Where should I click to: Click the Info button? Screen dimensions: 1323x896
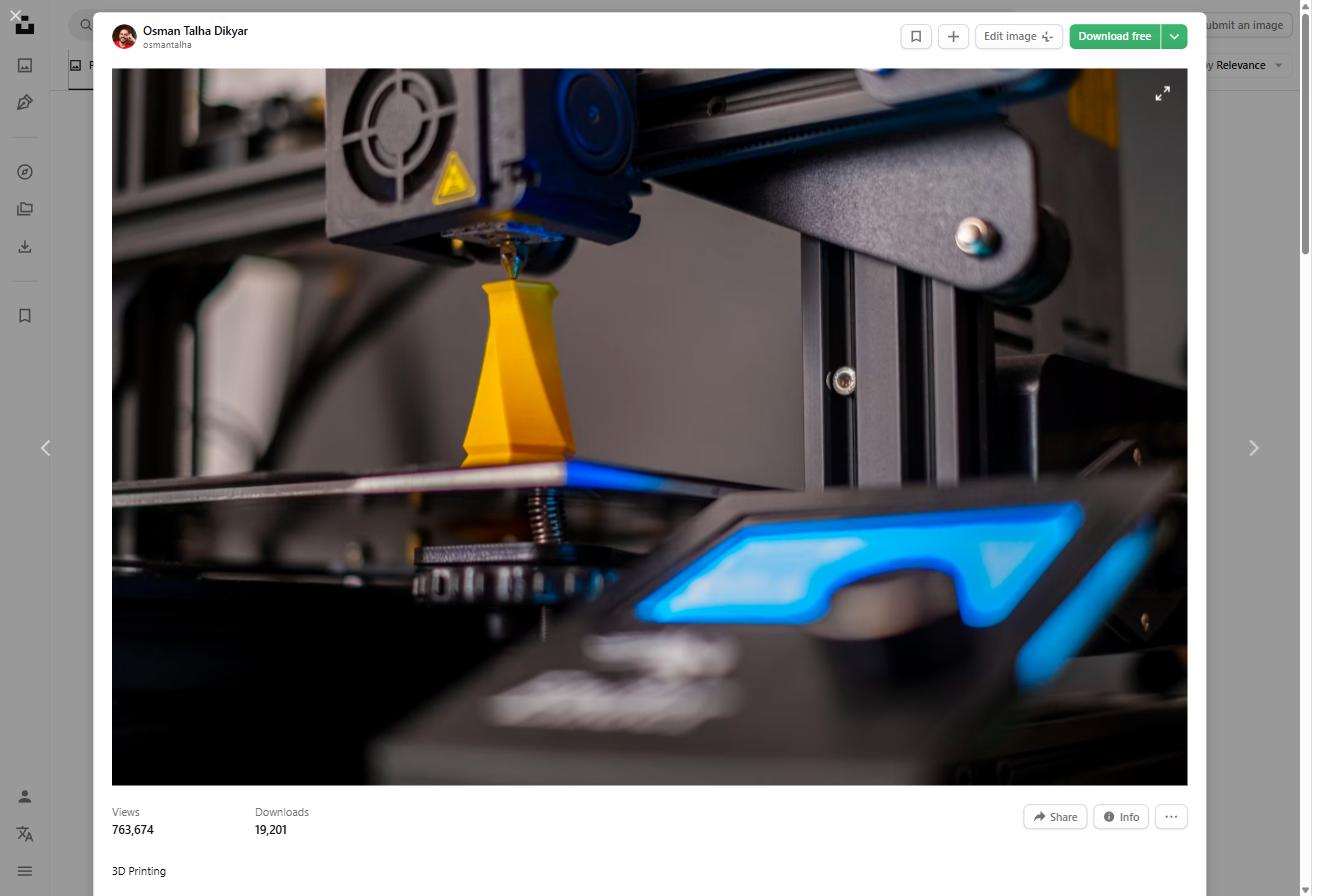point(1121,817)
